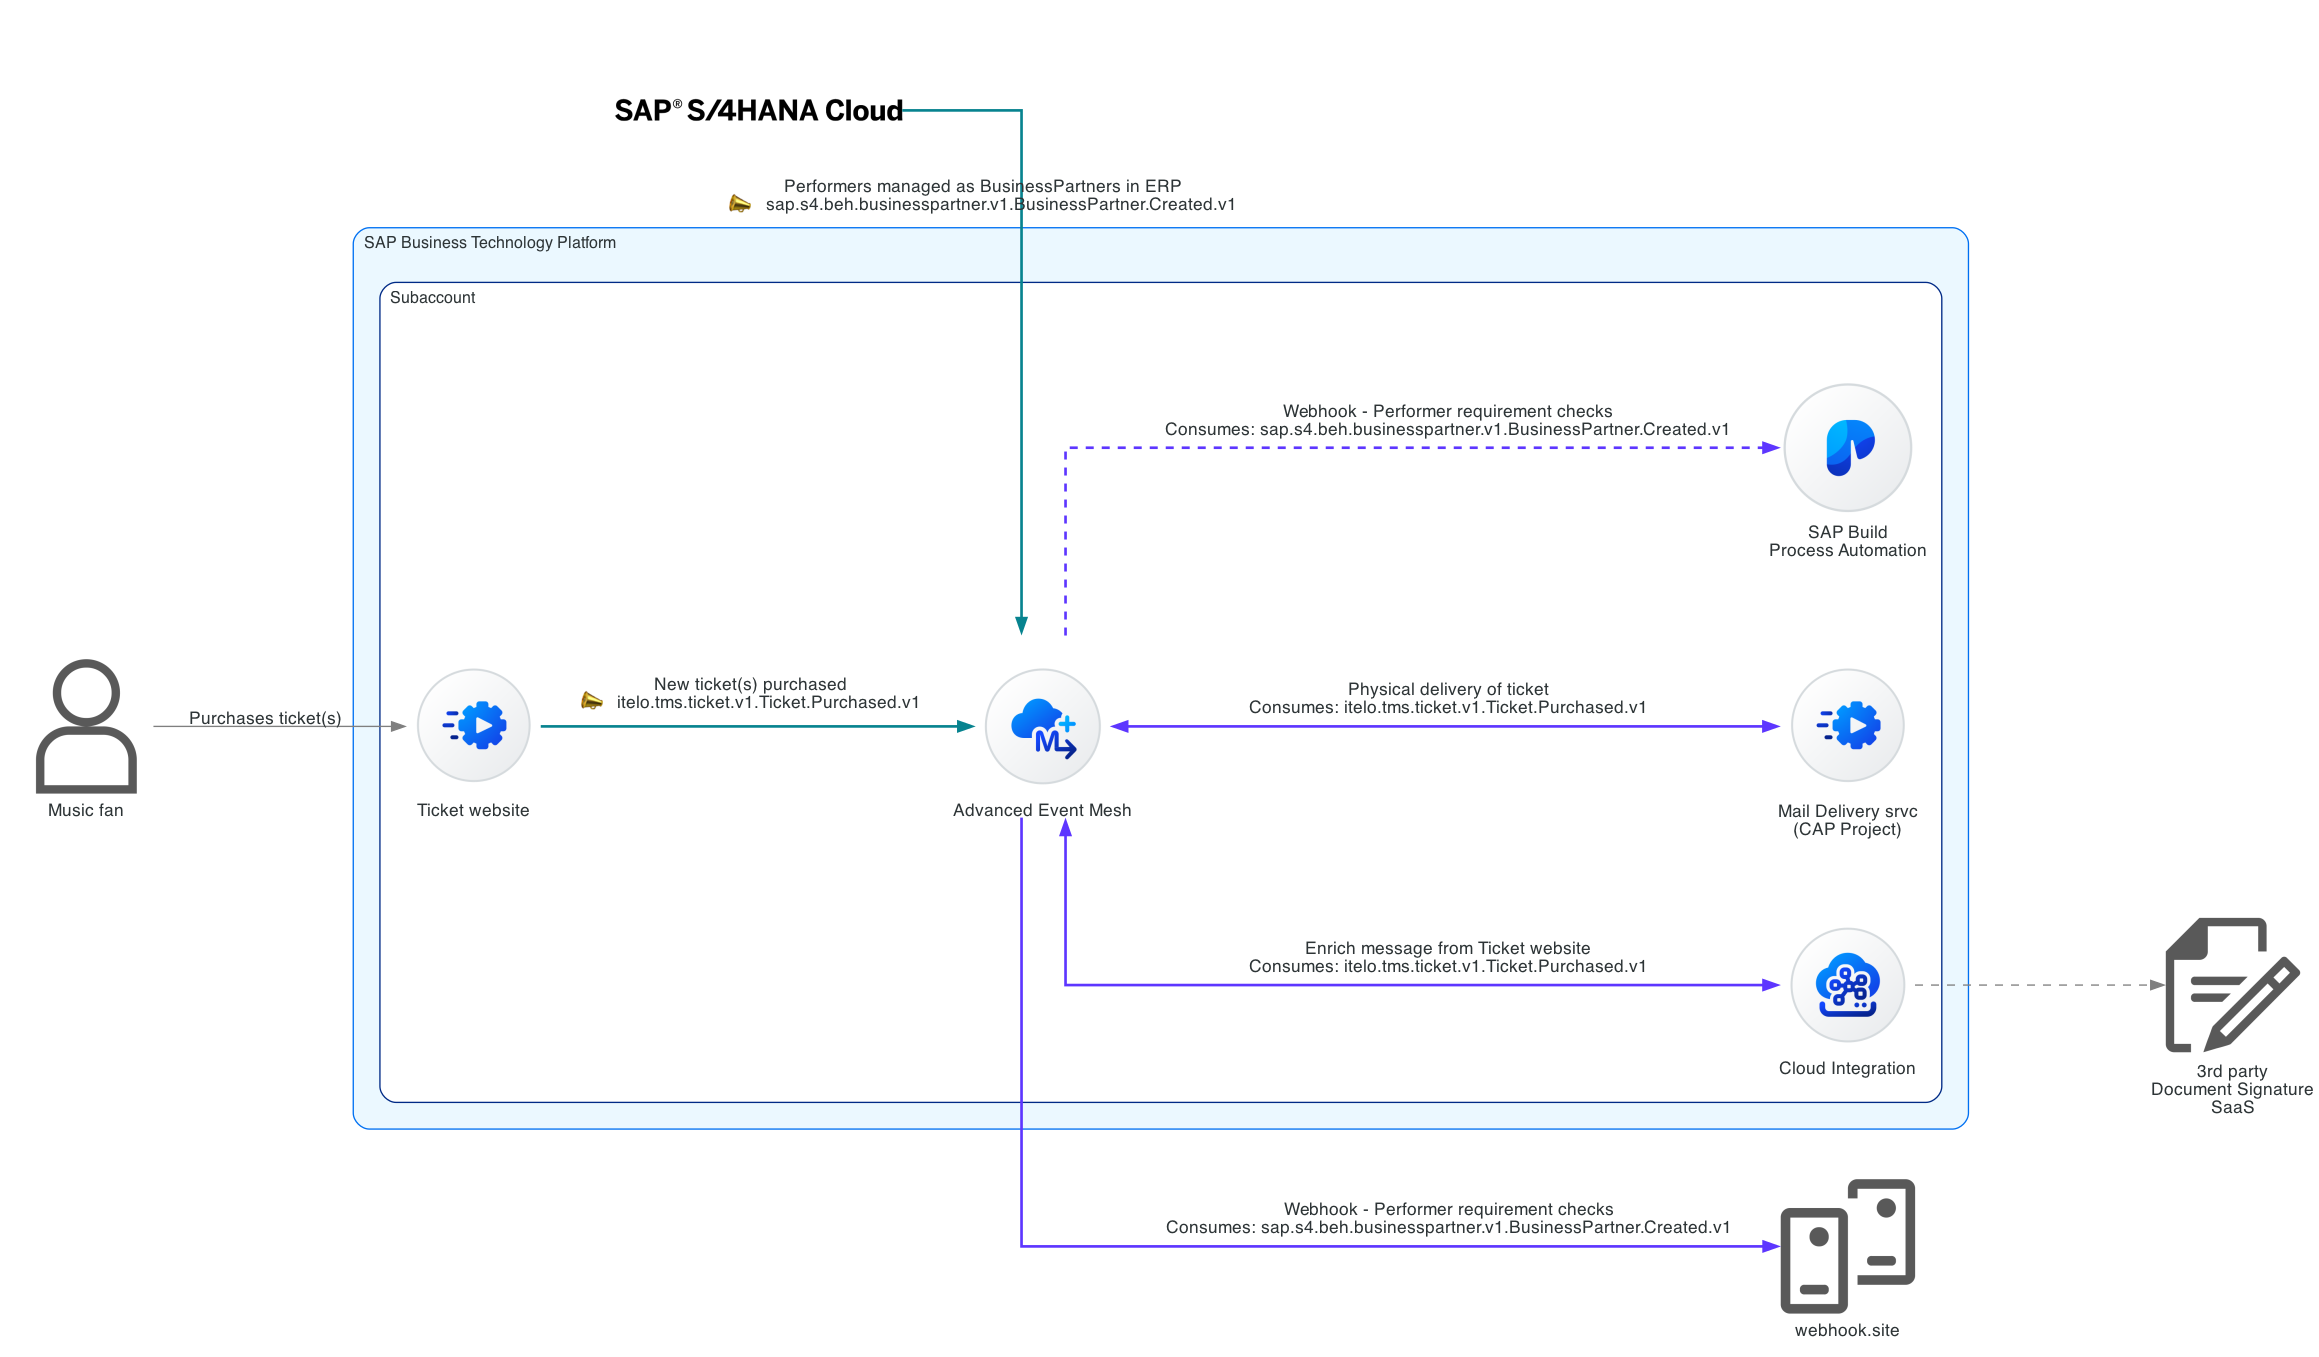Click the 'Purchases ticket(s)' arrow label
The image size is (2319, 1357).
tap(265, 718)
